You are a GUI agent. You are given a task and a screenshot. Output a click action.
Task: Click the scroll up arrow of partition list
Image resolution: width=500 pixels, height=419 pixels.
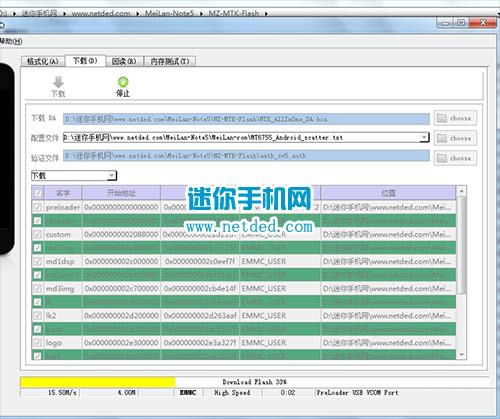tap(462, 191)
